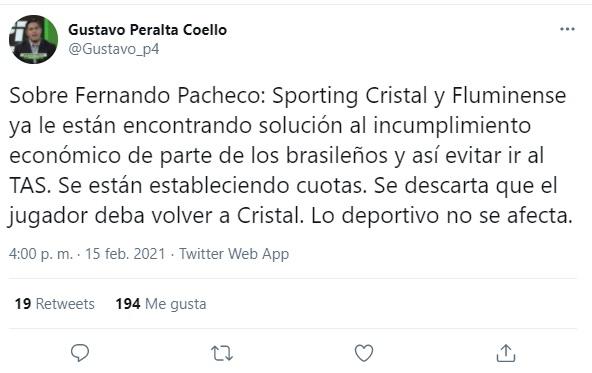592x373 pixels.
Task: Open Gustavo Peralta Coello's profile picture
Action: (33, 39)
